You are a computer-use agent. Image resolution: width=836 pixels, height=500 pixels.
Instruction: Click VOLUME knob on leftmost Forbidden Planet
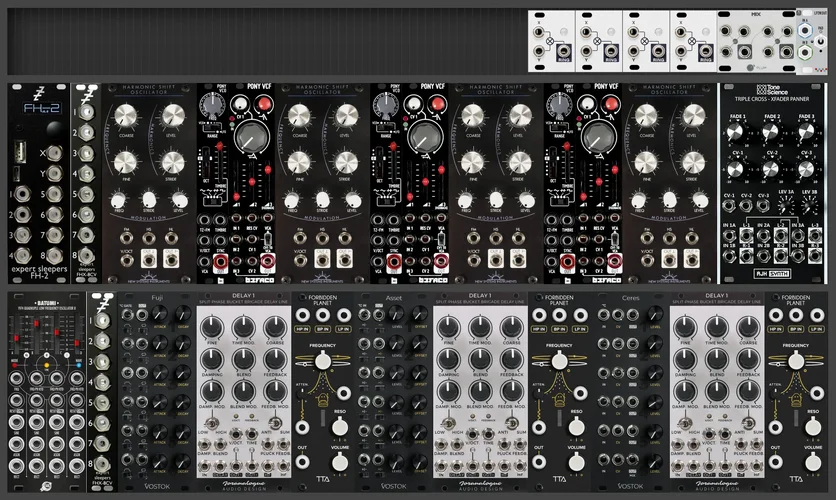(340, 463)
